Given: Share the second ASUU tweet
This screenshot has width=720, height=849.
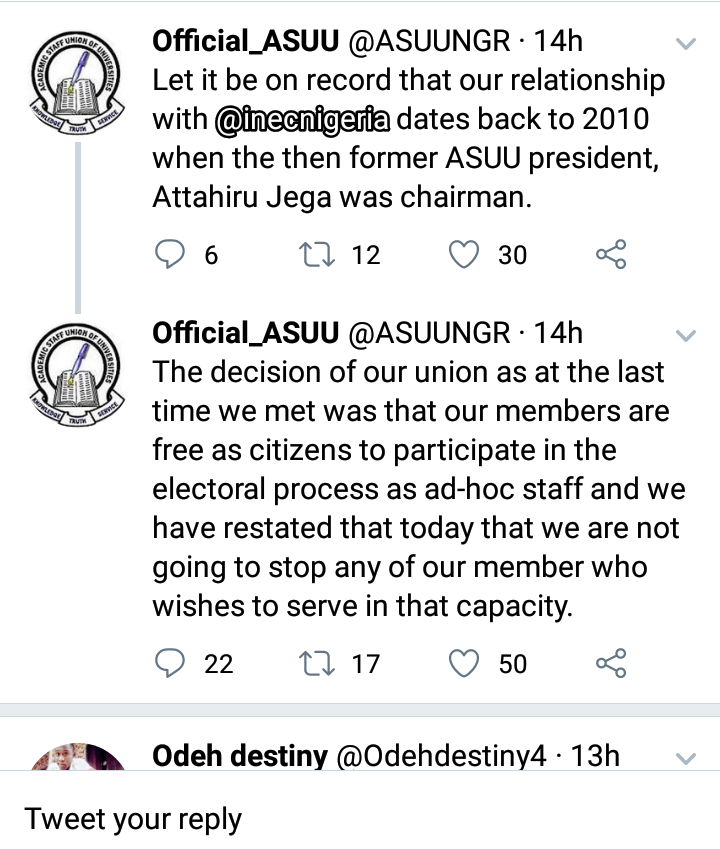Looking at the screenshot, I should click(x=610, y=662).
